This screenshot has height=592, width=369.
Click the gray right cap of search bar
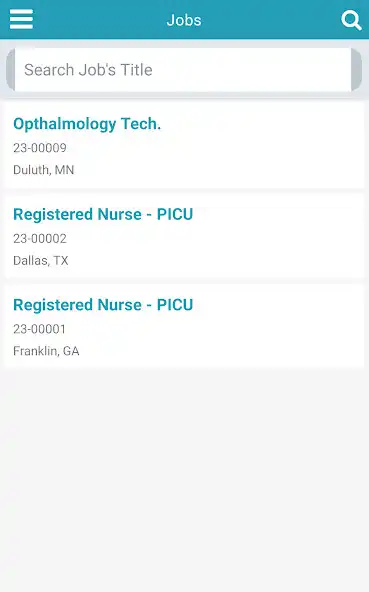point(357,70)
